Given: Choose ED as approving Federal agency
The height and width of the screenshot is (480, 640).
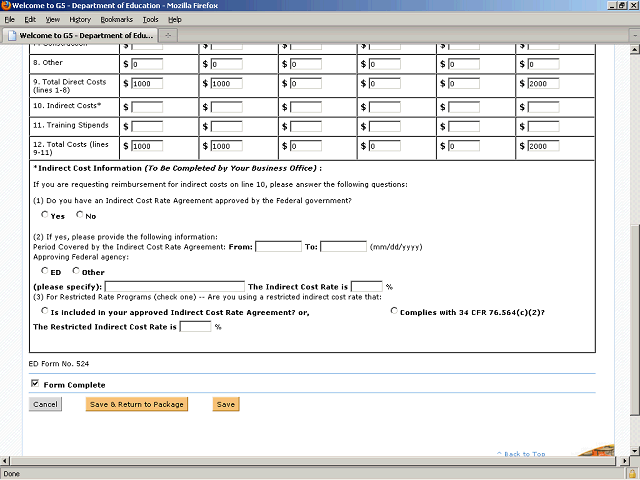Looking at the screenshot, I should click(x=45, y=271).
